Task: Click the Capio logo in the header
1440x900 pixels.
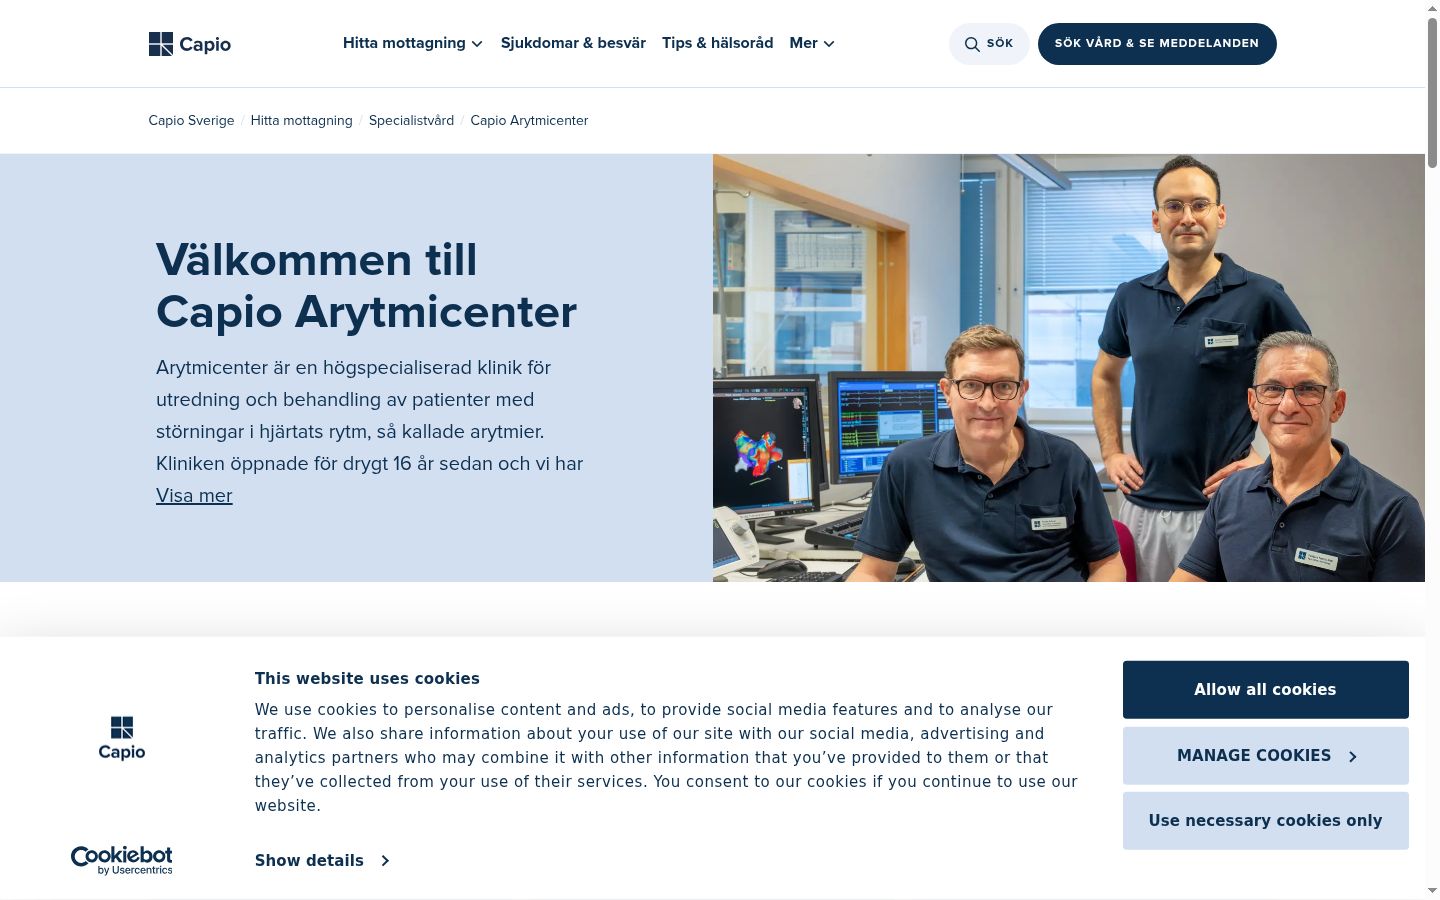Action: pyautogui.click(x=190, y=44)
